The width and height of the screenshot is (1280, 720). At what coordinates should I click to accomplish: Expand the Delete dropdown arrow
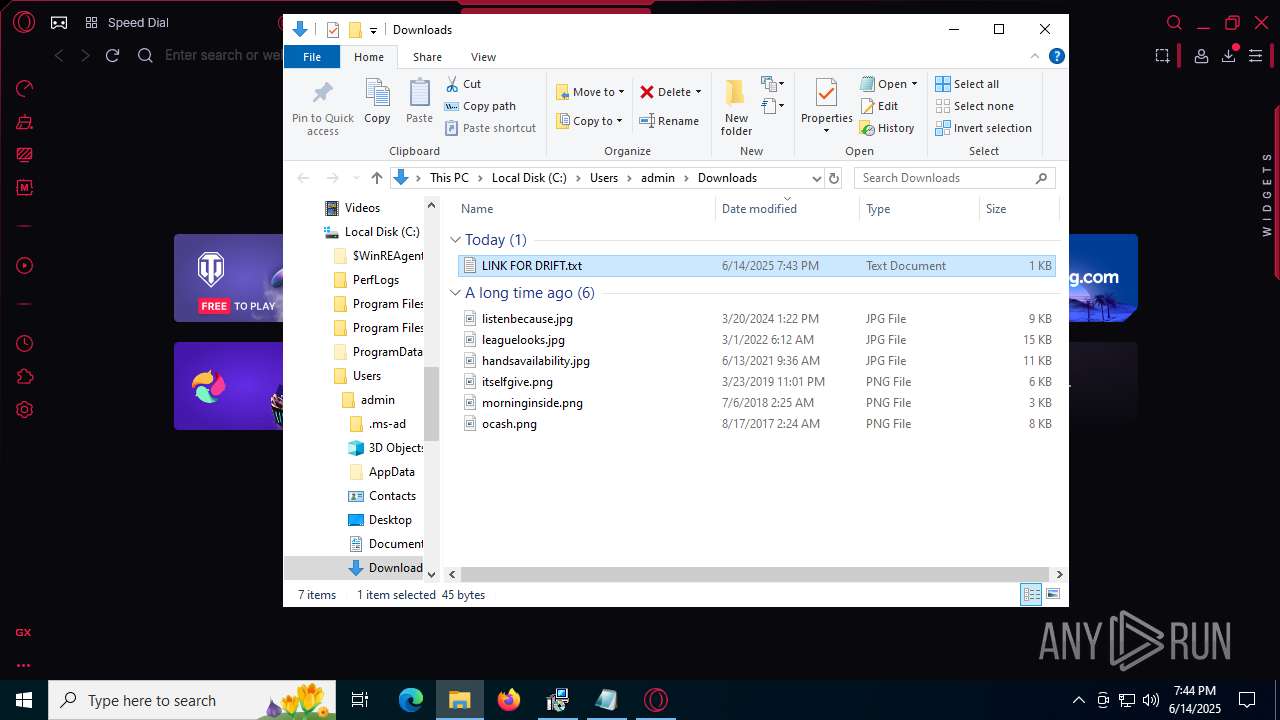click(698, 92)
